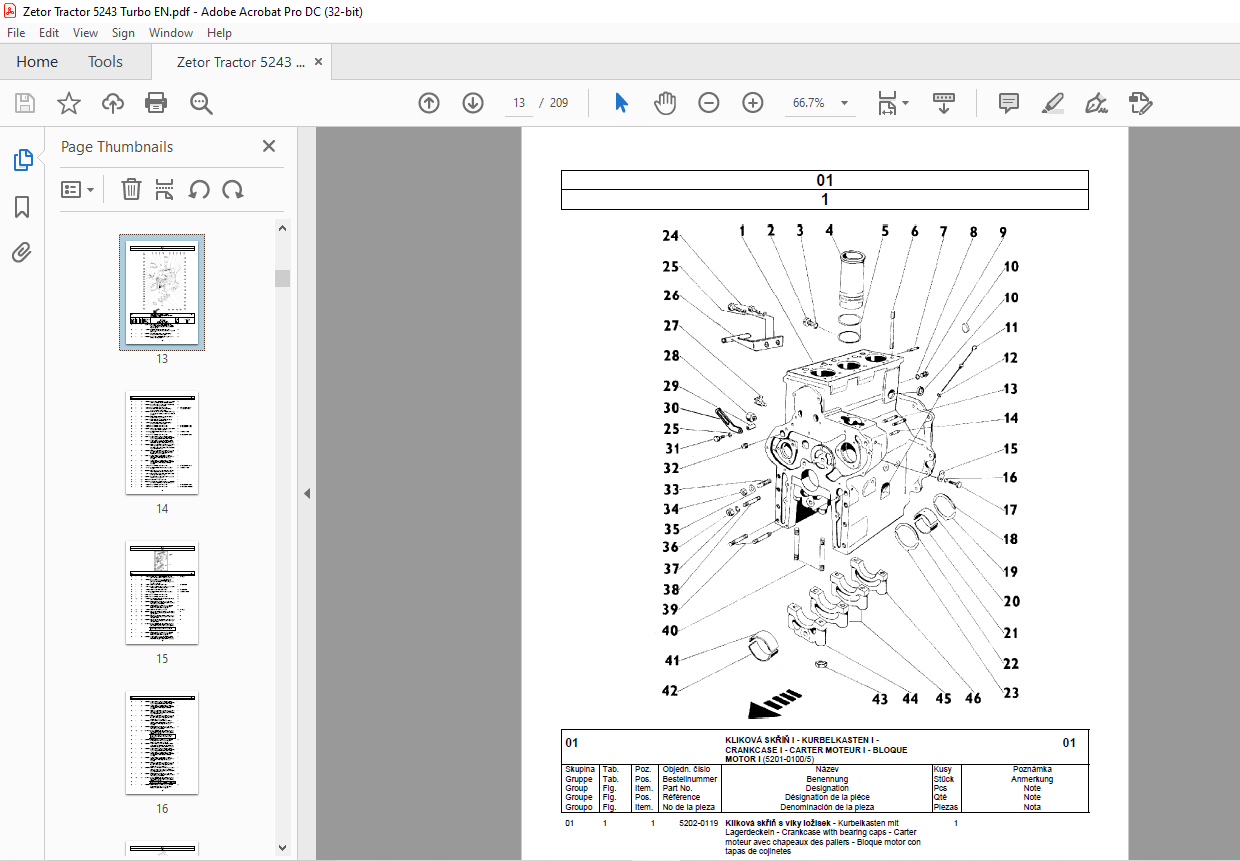The height and width of the screenshot is (861, 1240).
Task: Open the Help menu
Action: [219, 33]
